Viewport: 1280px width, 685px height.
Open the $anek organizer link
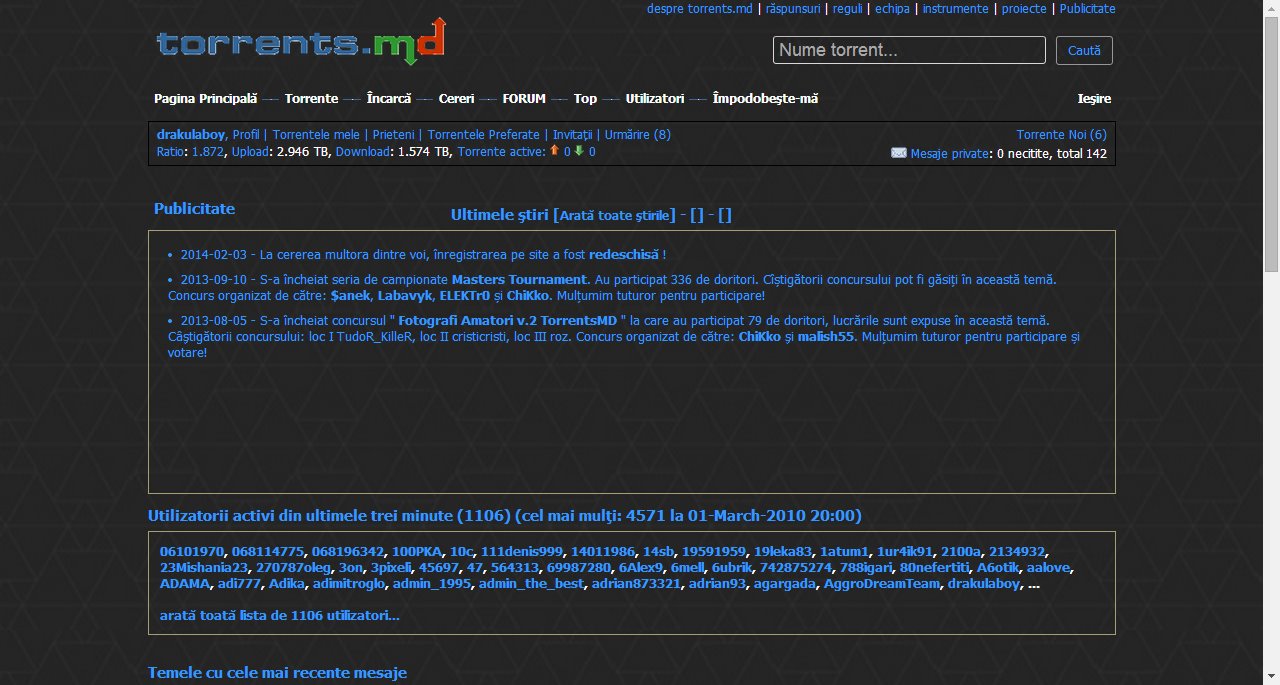point(351,296)
